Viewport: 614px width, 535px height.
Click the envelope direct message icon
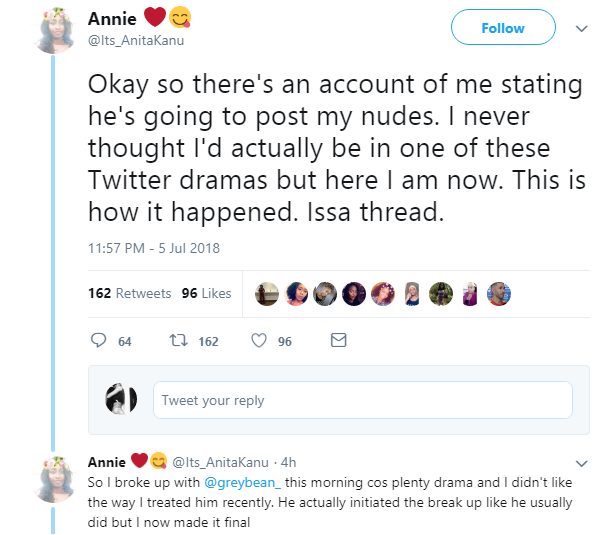point(338,341)
